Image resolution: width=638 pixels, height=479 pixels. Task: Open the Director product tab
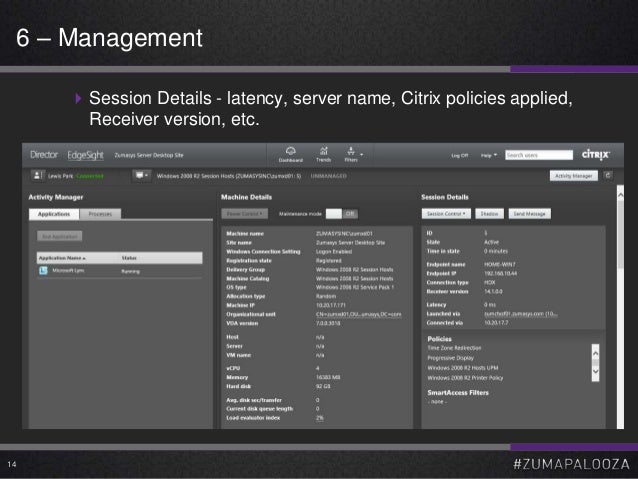coord(44,155)
